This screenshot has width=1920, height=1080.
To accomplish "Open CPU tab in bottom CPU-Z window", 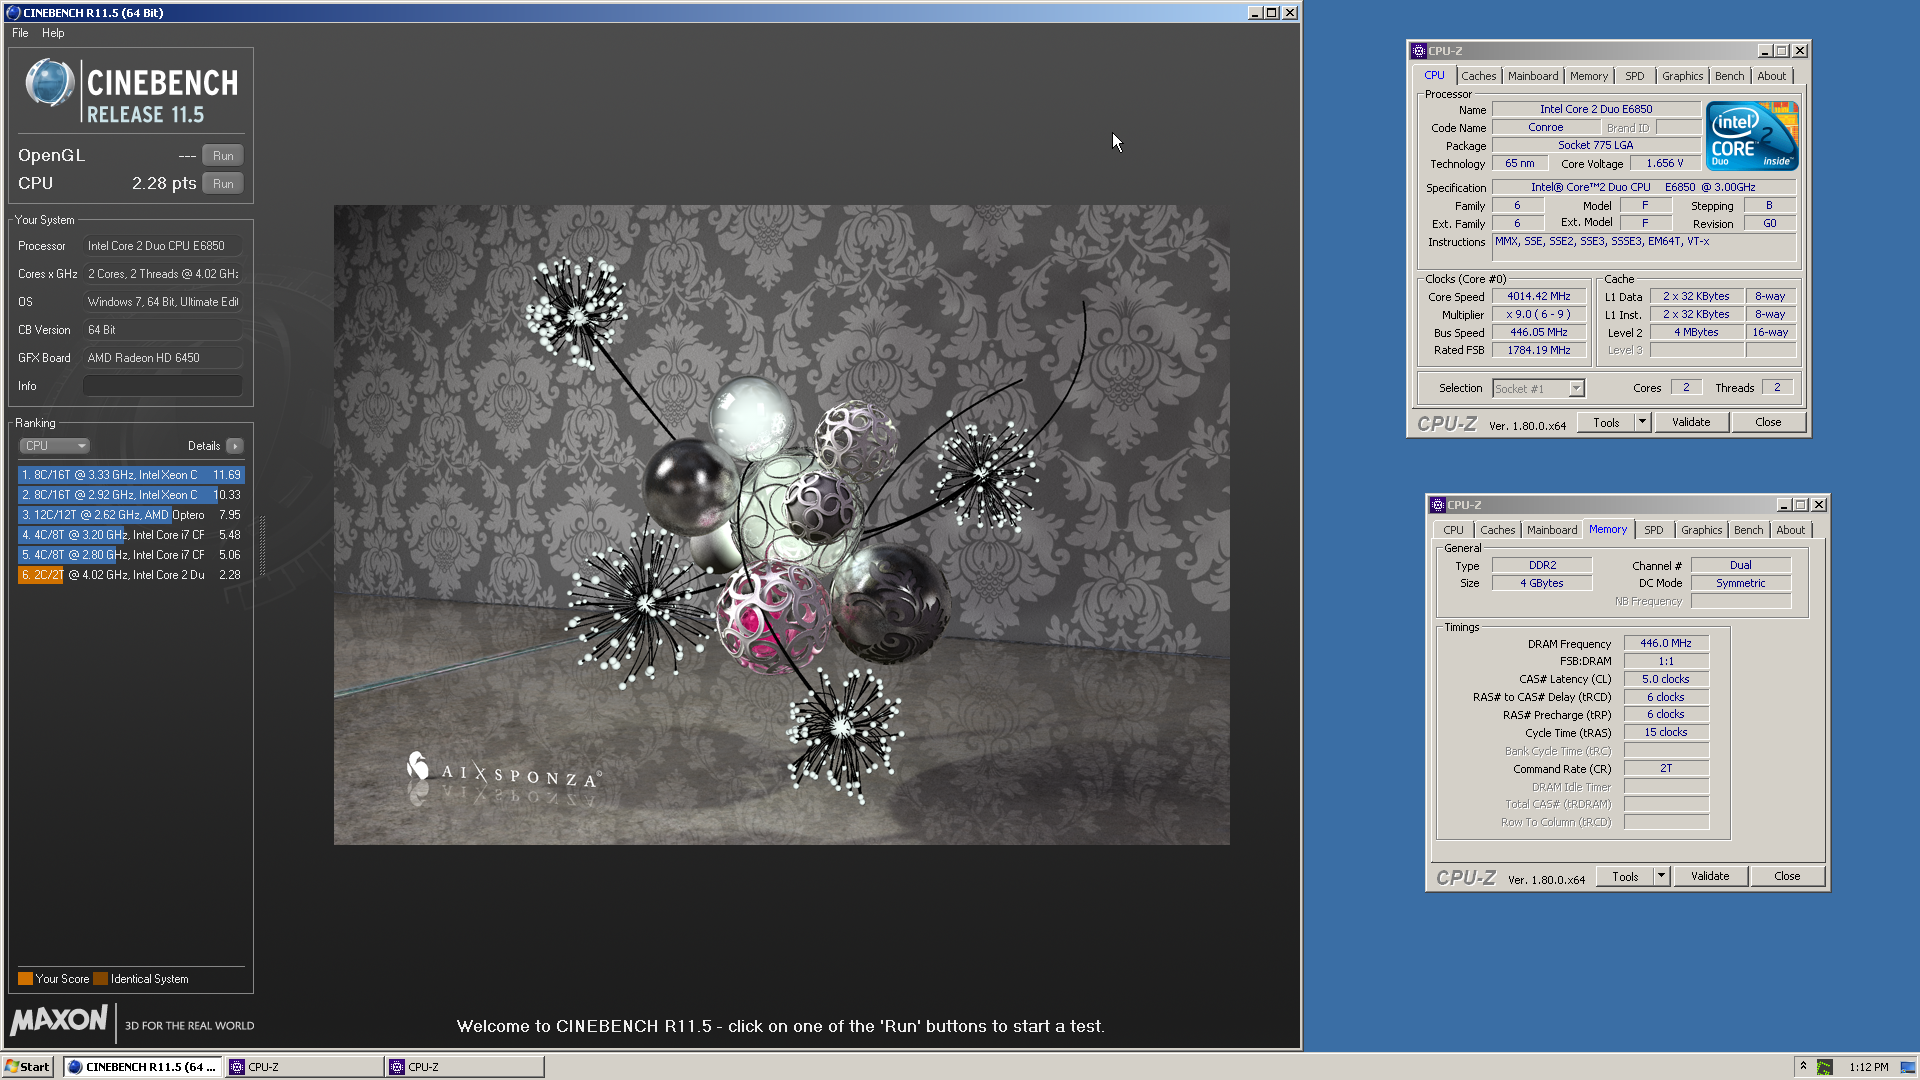I will (x=1453, y=530).
